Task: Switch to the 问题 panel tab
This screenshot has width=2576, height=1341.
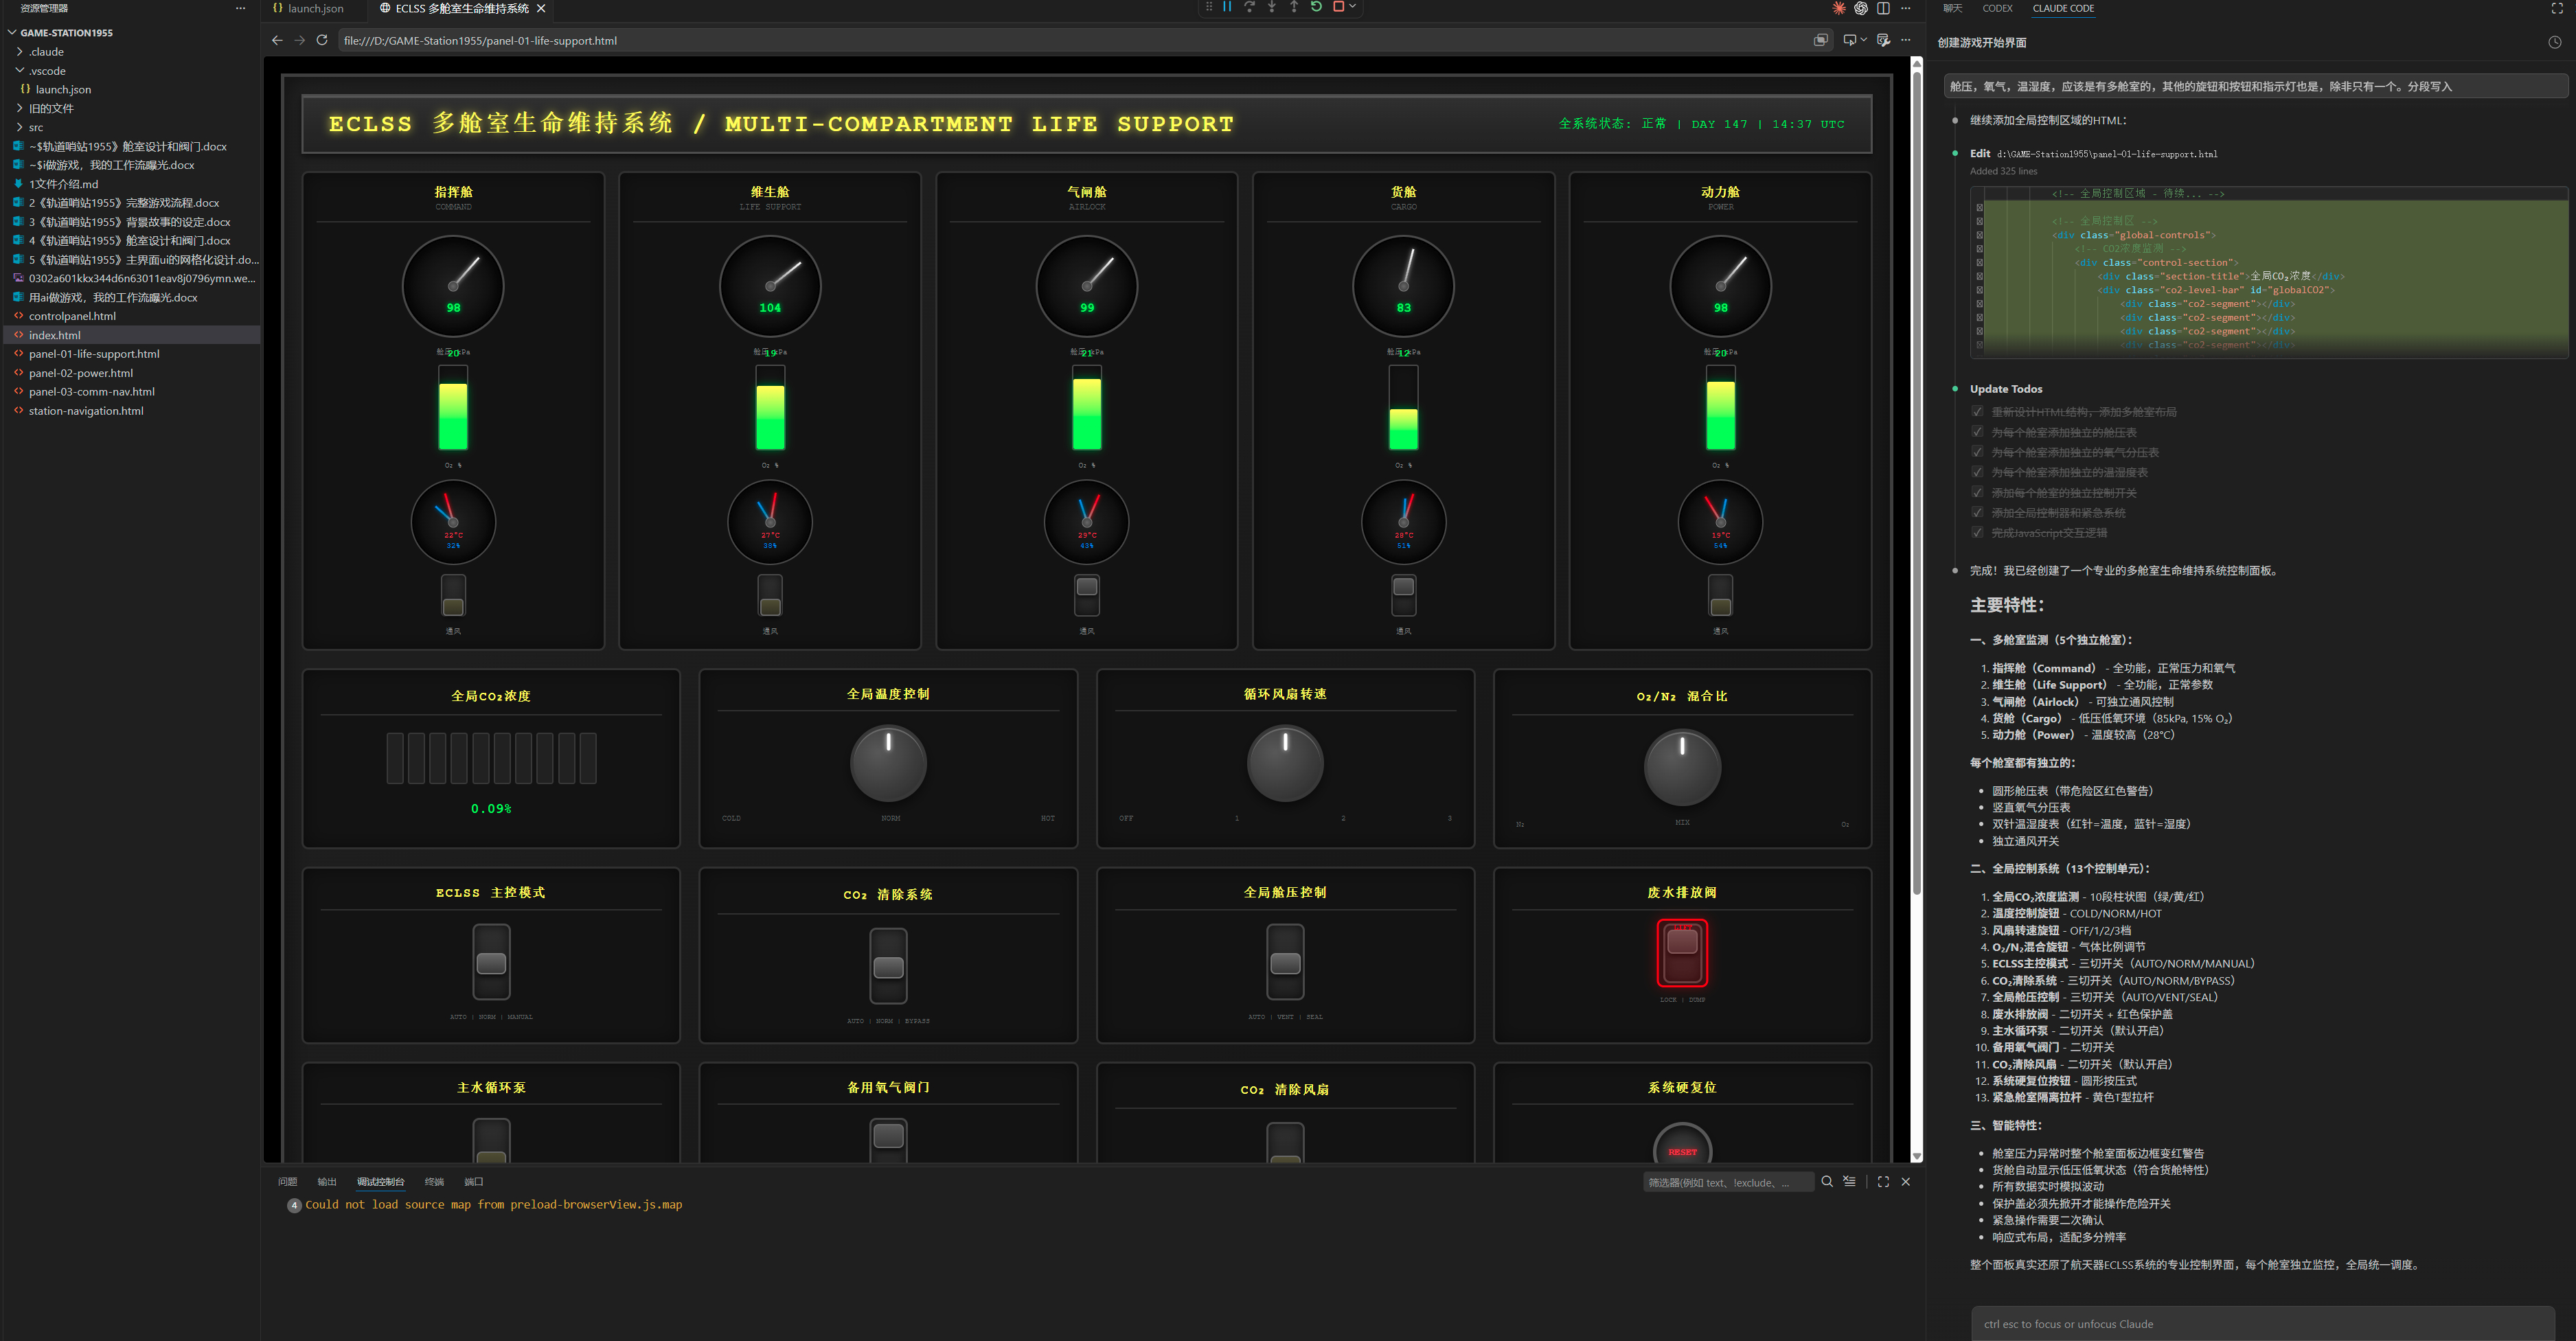Action: 287,1182
